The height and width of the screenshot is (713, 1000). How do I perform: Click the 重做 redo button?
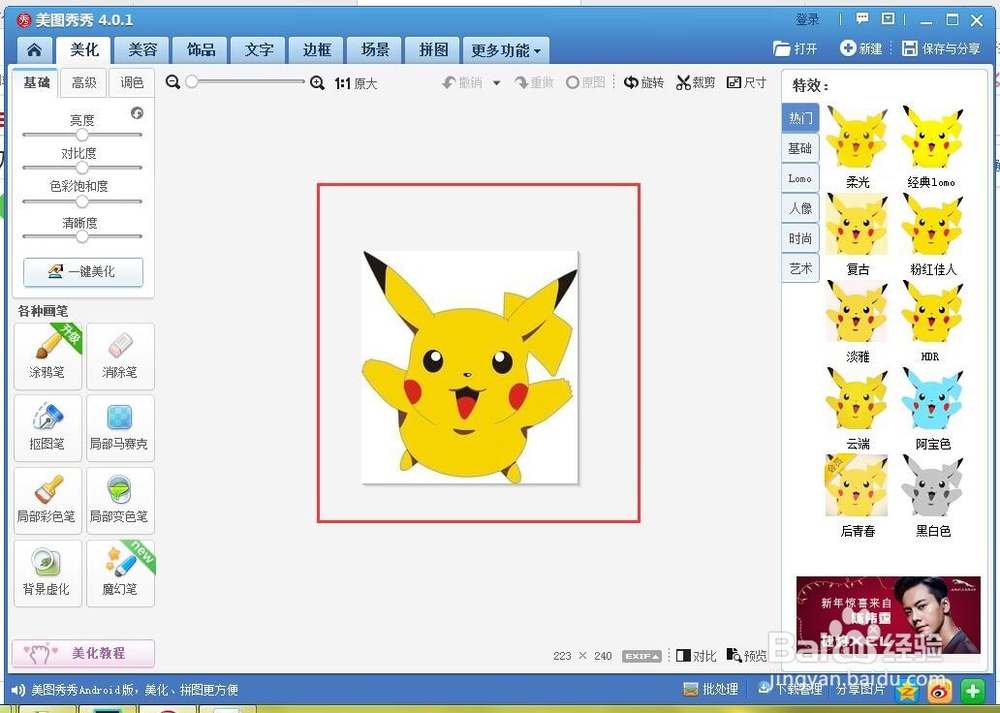pos(534,82)
